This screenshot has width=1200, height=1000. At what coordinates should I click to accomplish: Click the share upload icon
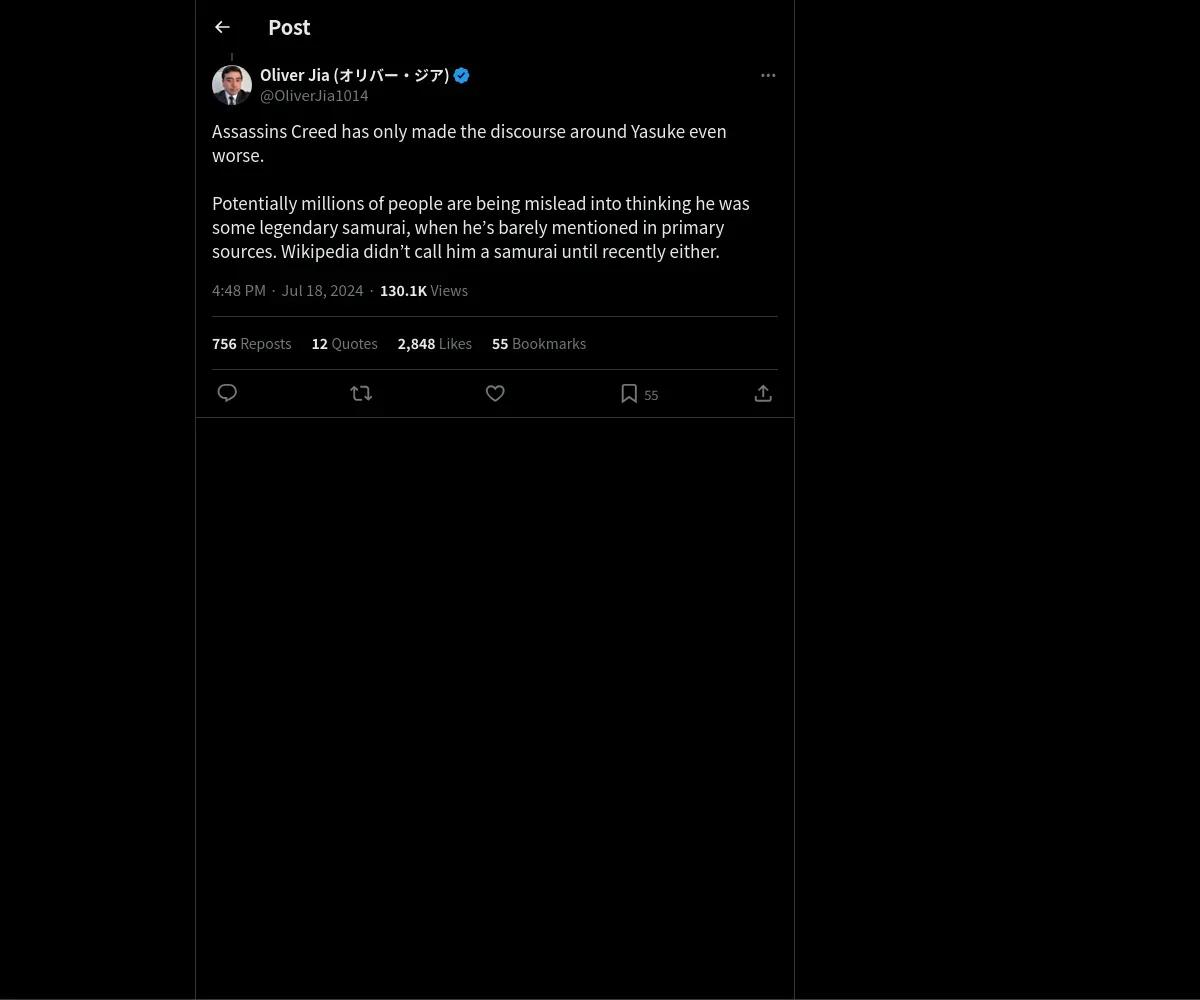(763, 393)
